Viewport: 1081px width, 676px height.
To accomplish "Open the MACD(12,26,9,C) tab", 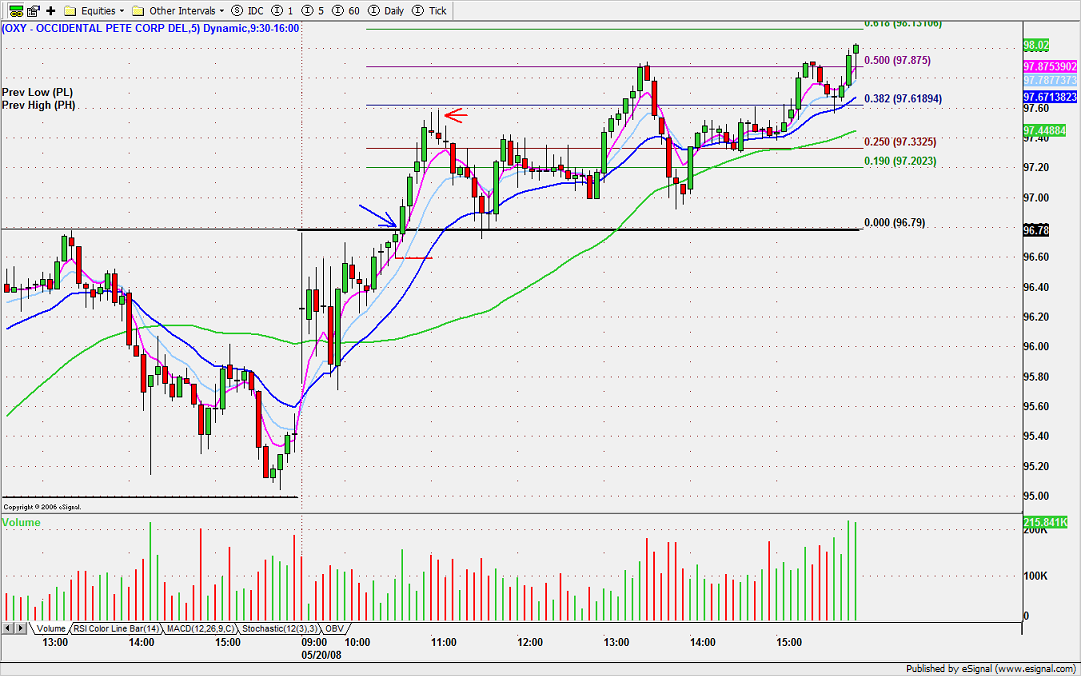I will 200,628.
